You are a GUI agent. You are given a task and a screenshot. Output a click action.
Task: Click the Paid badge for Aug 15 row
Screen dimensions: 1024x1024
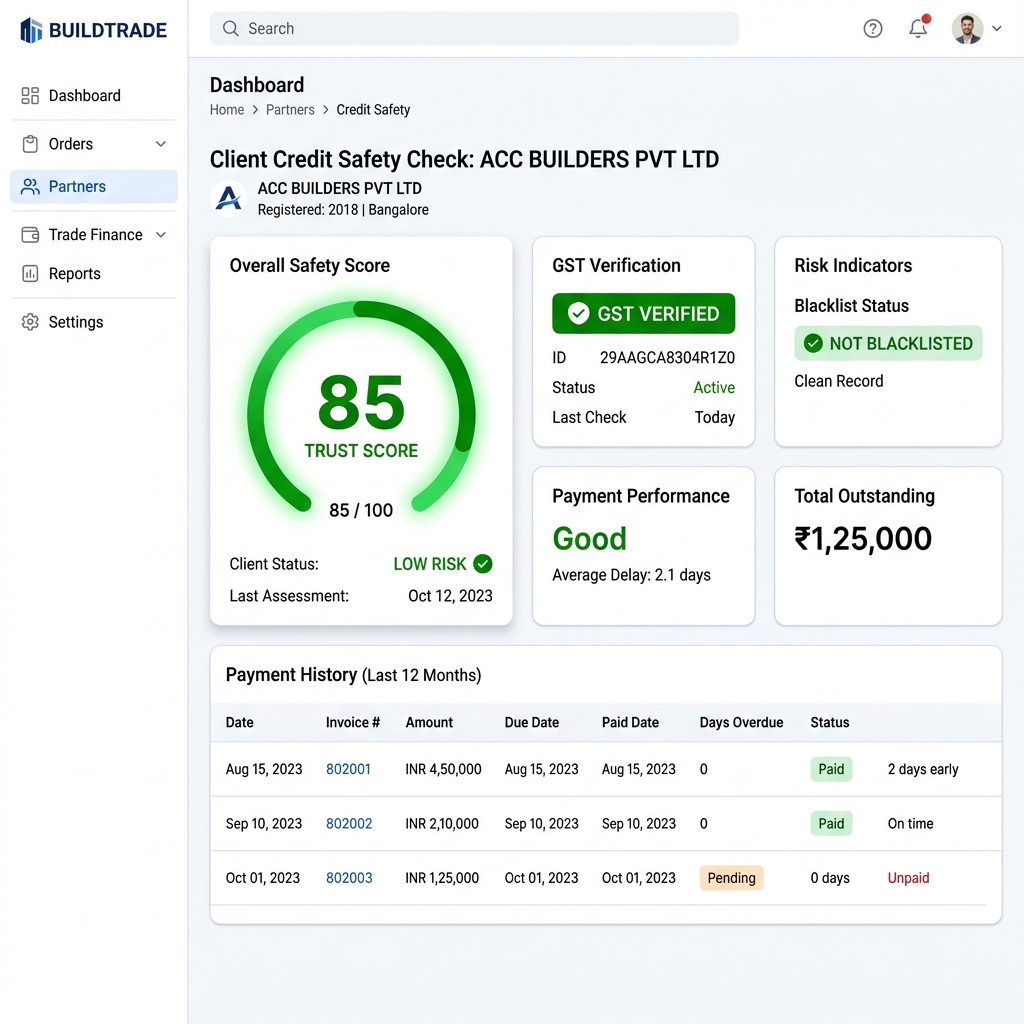831,769
